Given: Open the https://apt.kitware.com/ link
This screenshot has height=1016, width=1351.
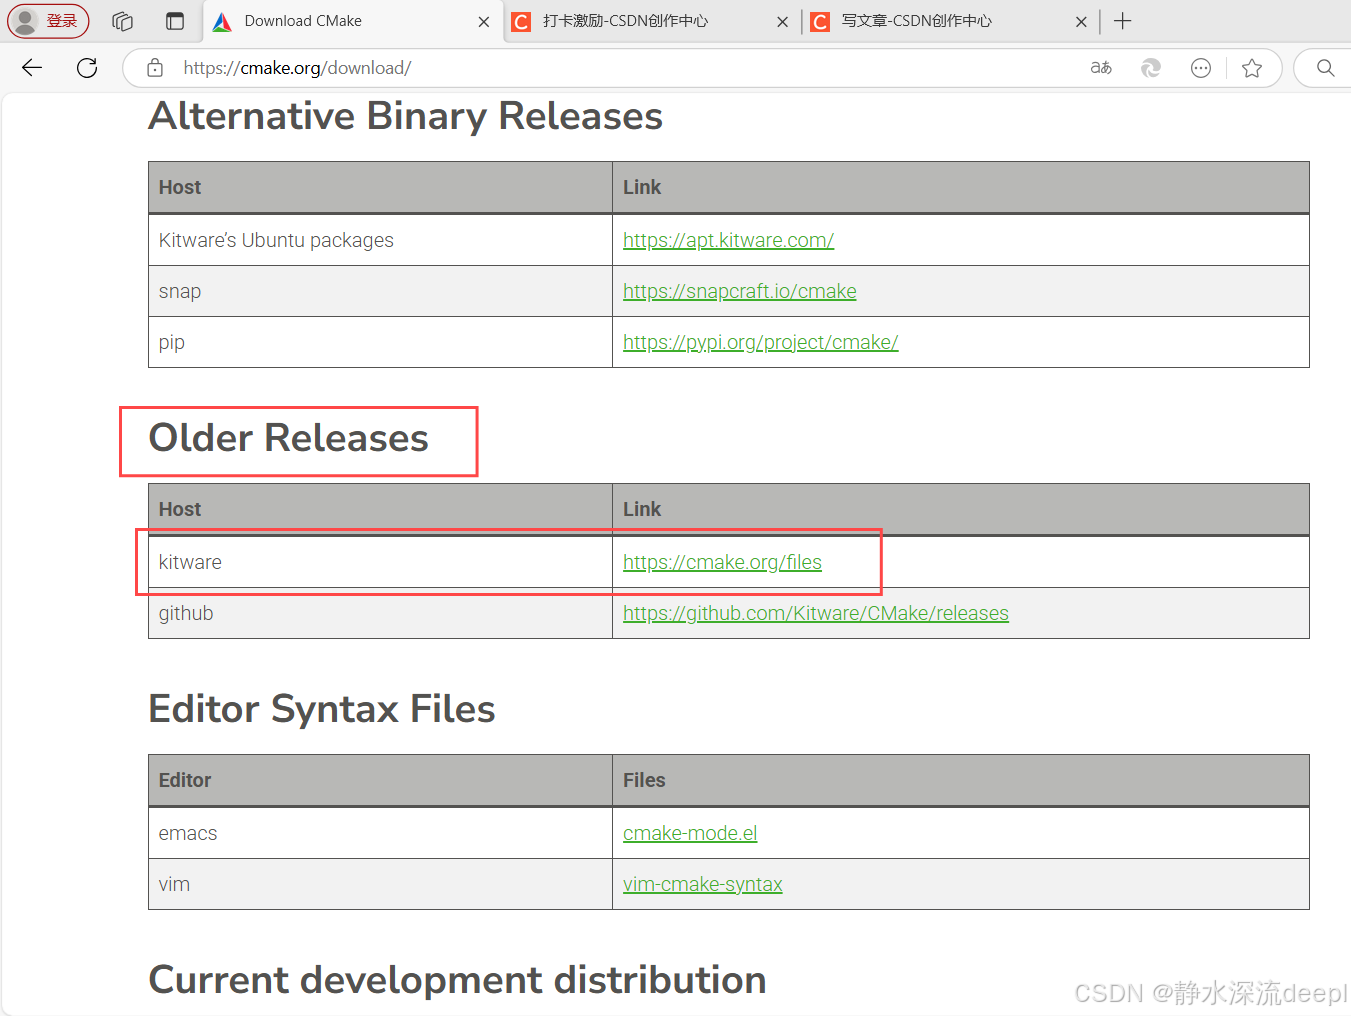Looking at the screenshot, I should (x=728, y=240).
